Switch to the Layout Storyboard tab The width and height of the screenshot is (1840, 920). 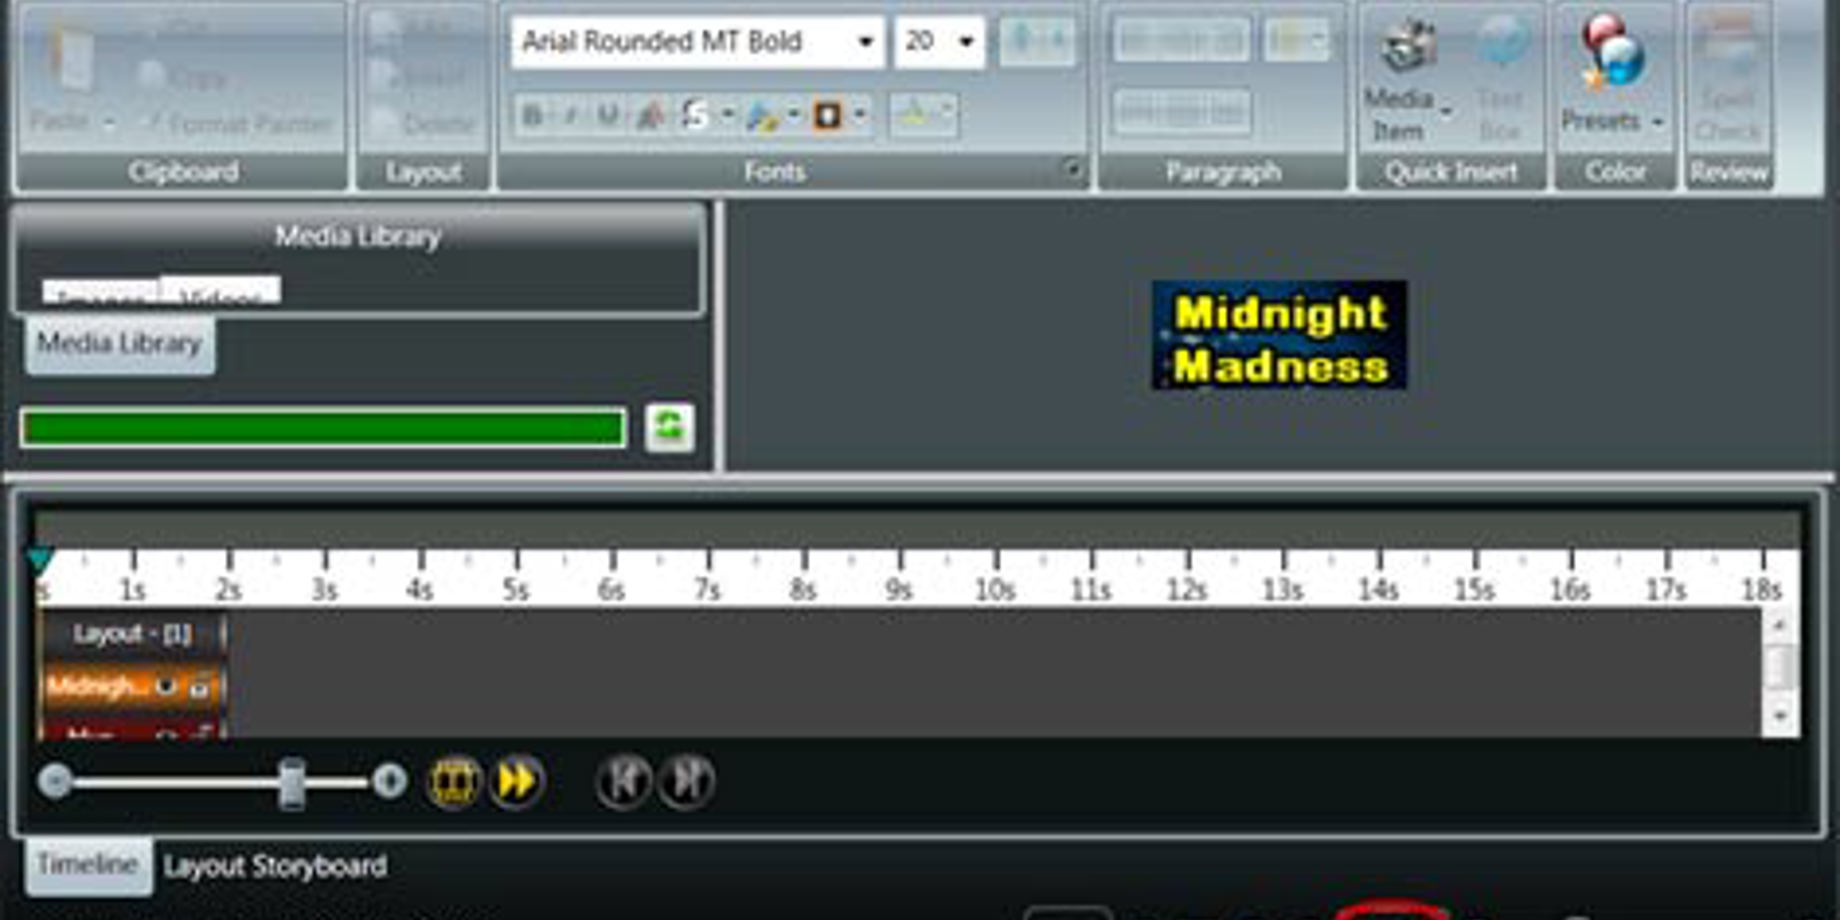tap(275, 866)
